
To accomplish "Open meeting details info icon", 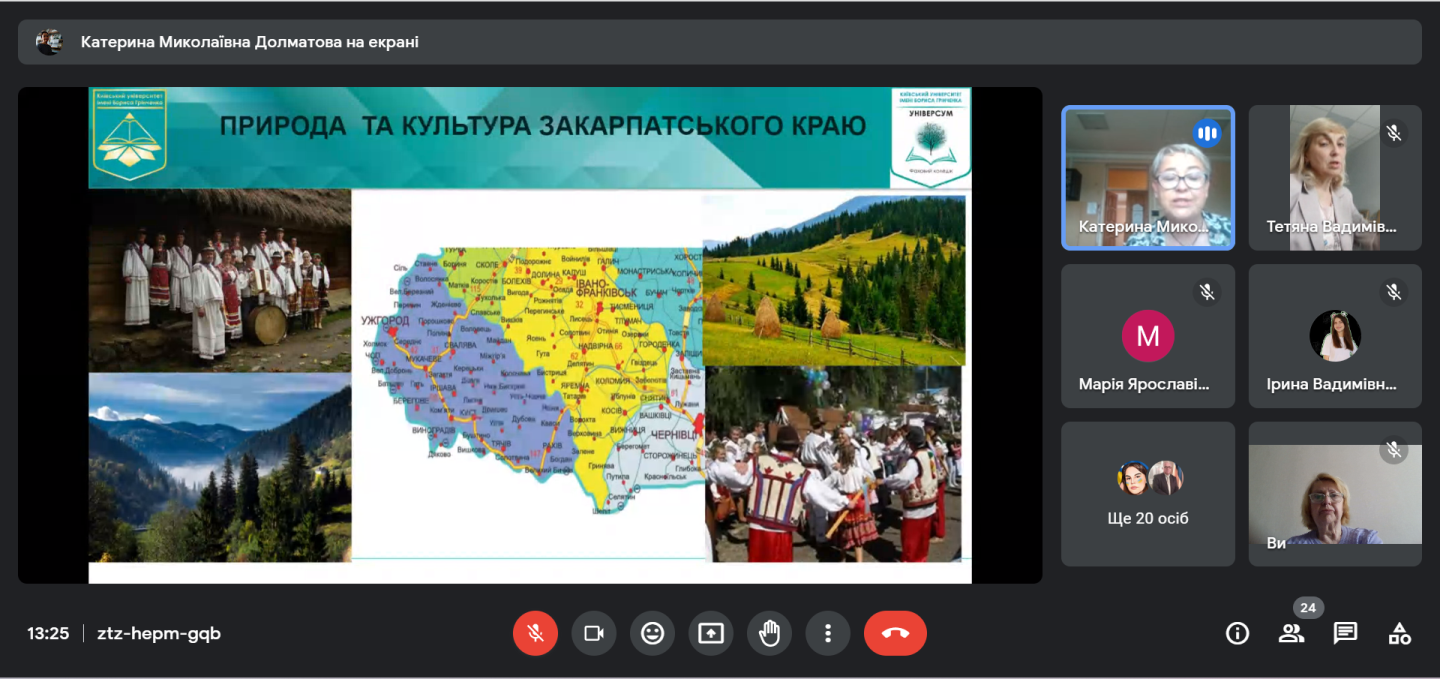I will (1238, 633).
